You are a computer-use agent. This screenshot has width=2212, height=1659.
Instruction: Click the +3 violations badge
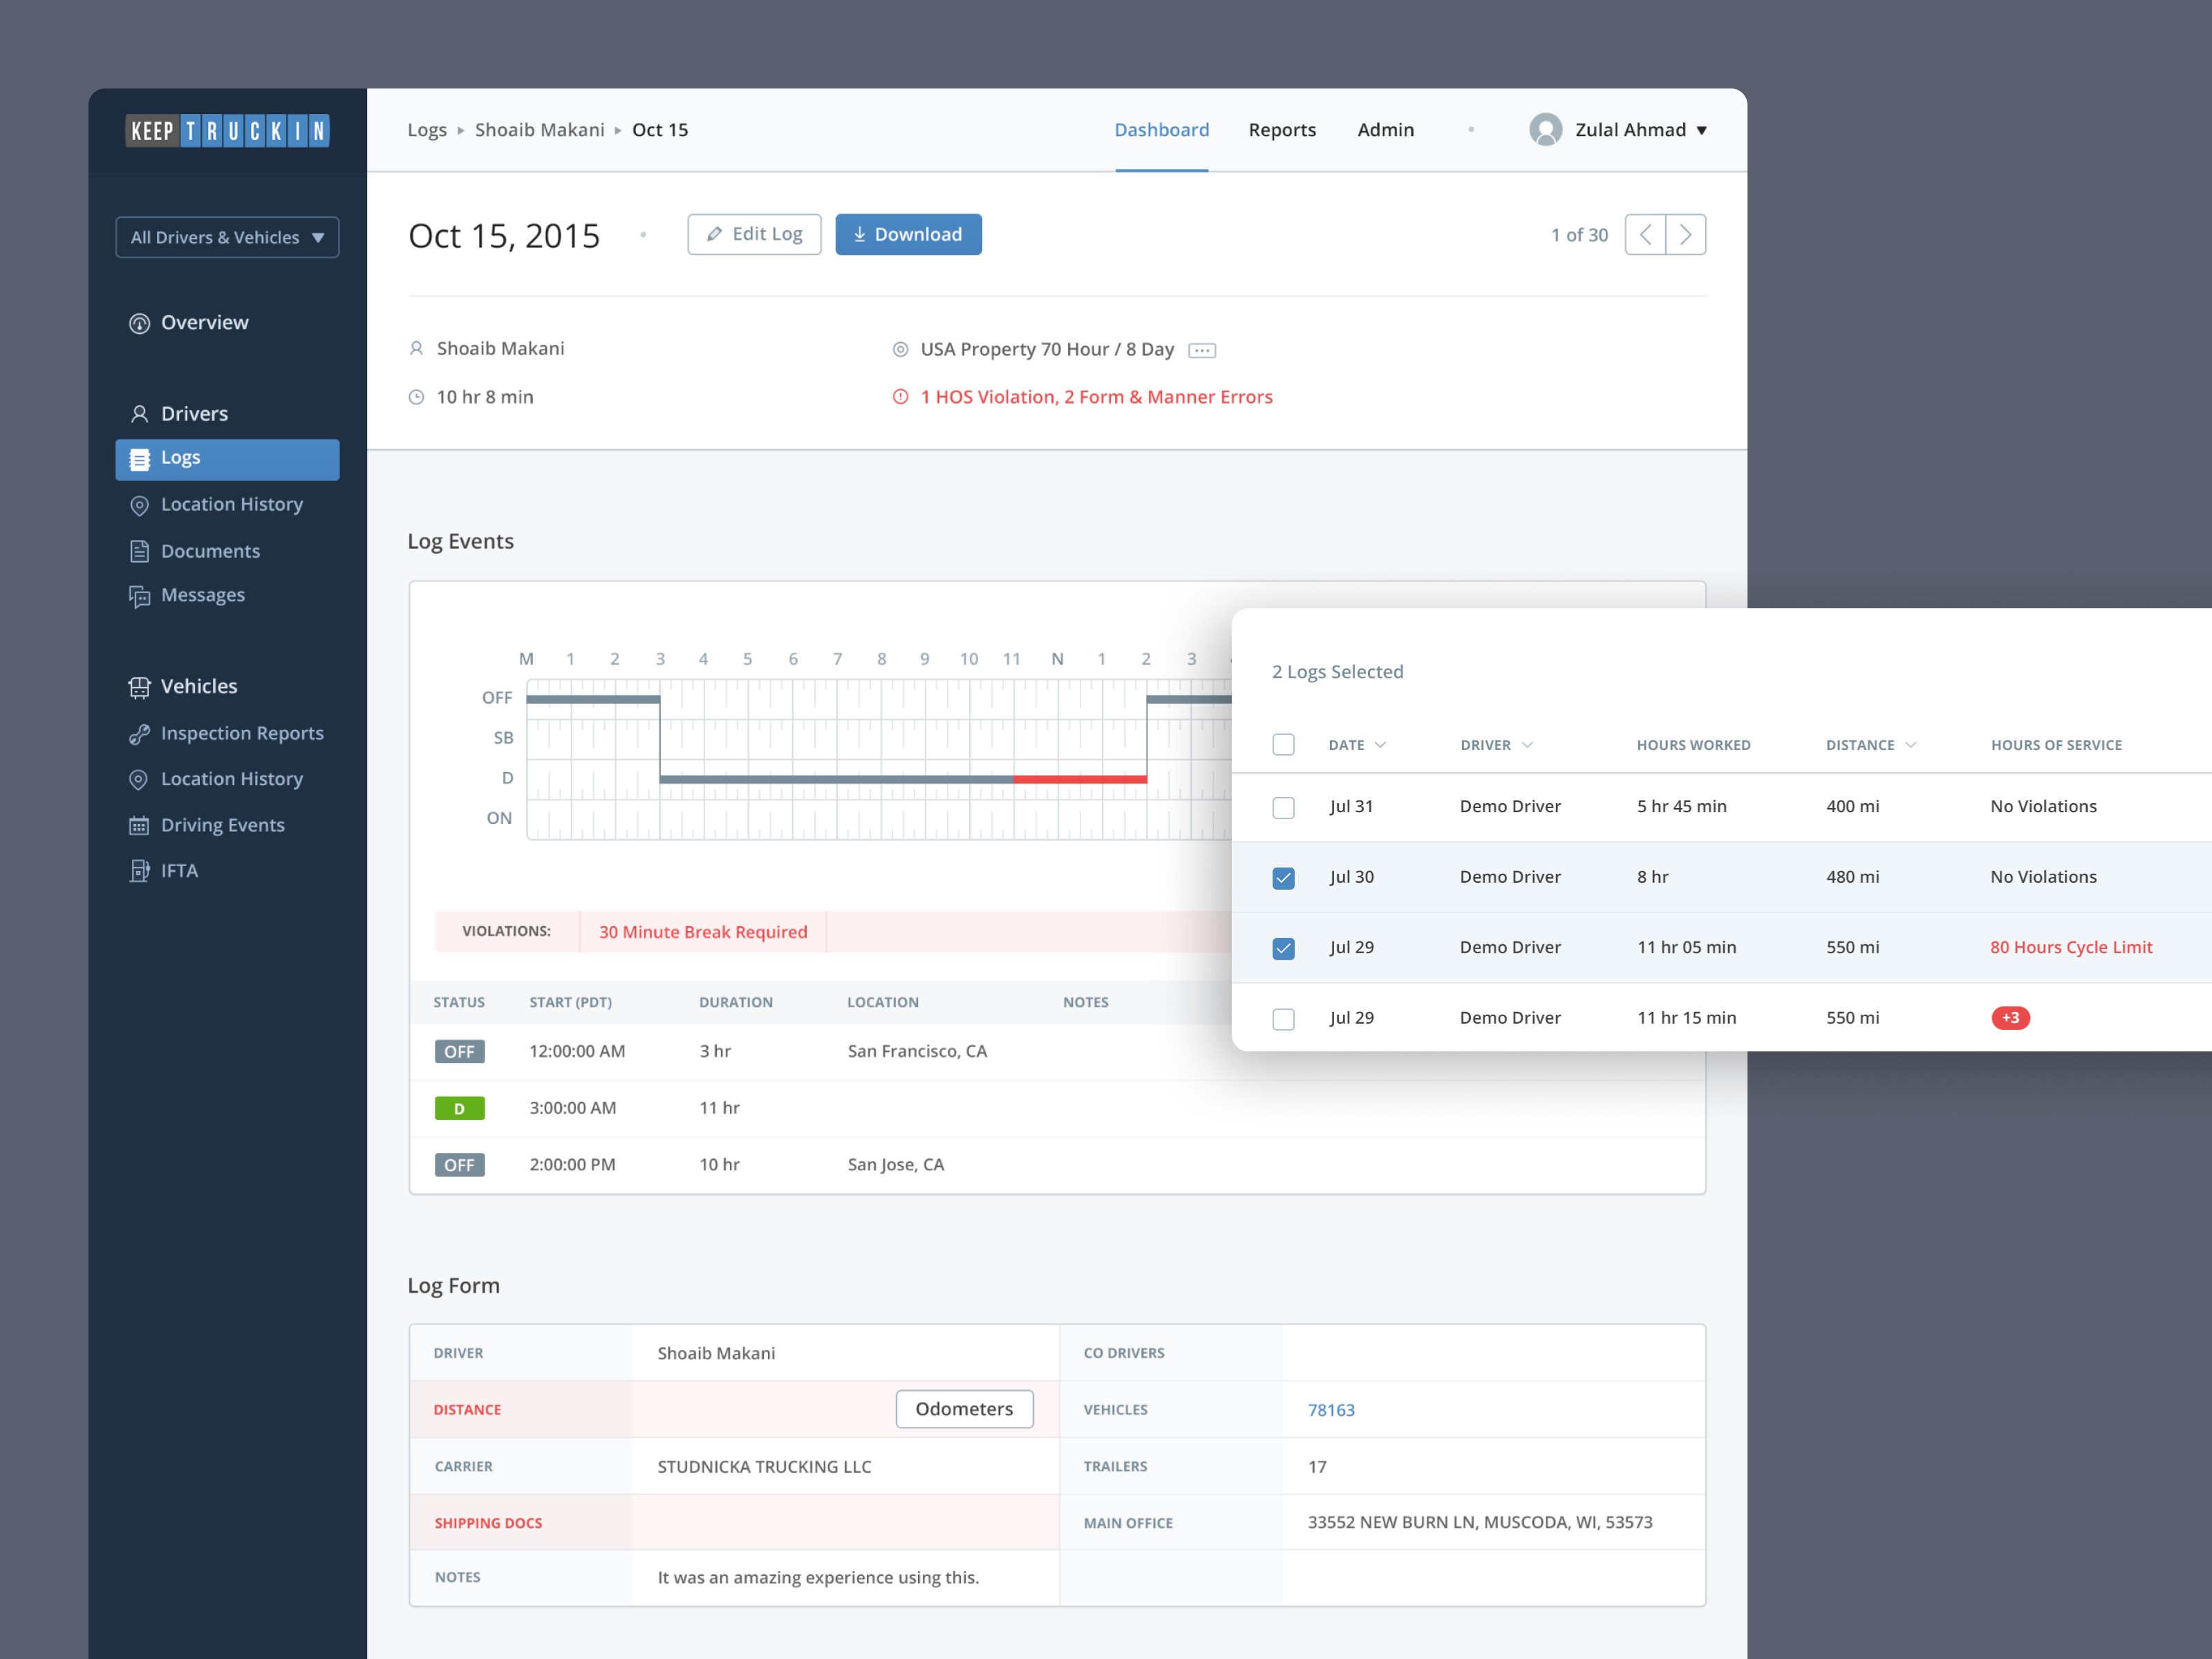click(x=2011, y=1017)
